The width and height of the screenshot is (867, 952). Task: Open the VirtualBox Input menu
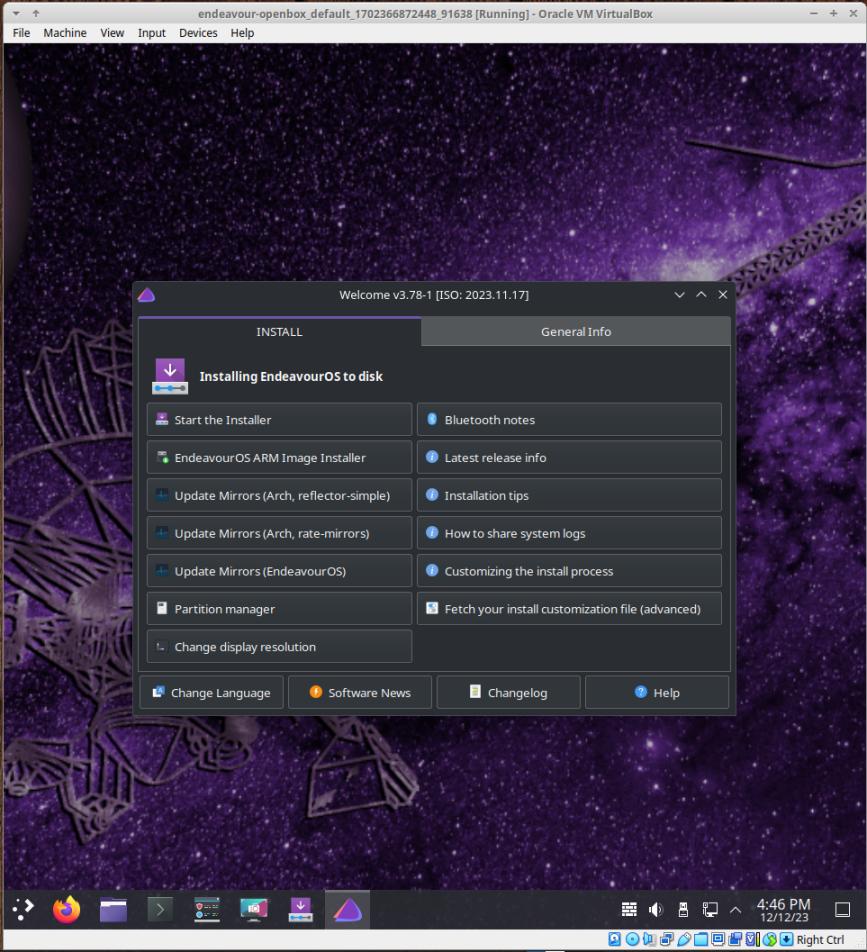coord(151,33)
